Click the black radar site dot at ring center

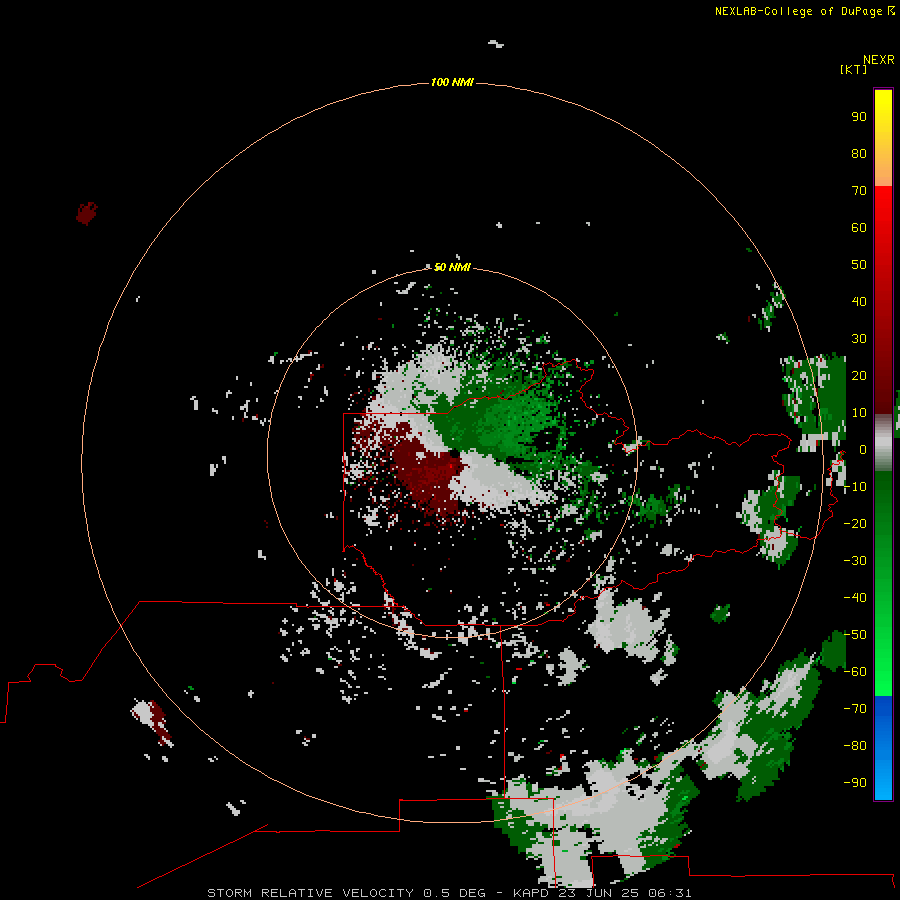pyautogui.click(x=454, y=453)
